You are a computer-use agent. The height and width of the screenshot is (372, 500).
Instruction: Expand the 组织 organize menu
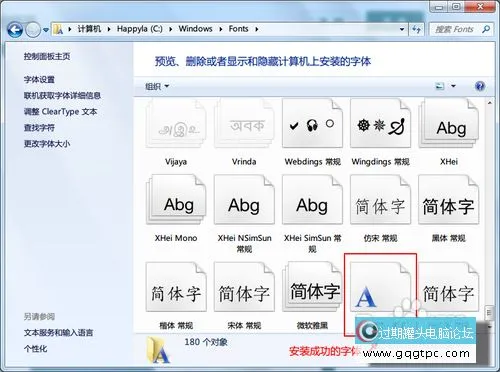157,86
